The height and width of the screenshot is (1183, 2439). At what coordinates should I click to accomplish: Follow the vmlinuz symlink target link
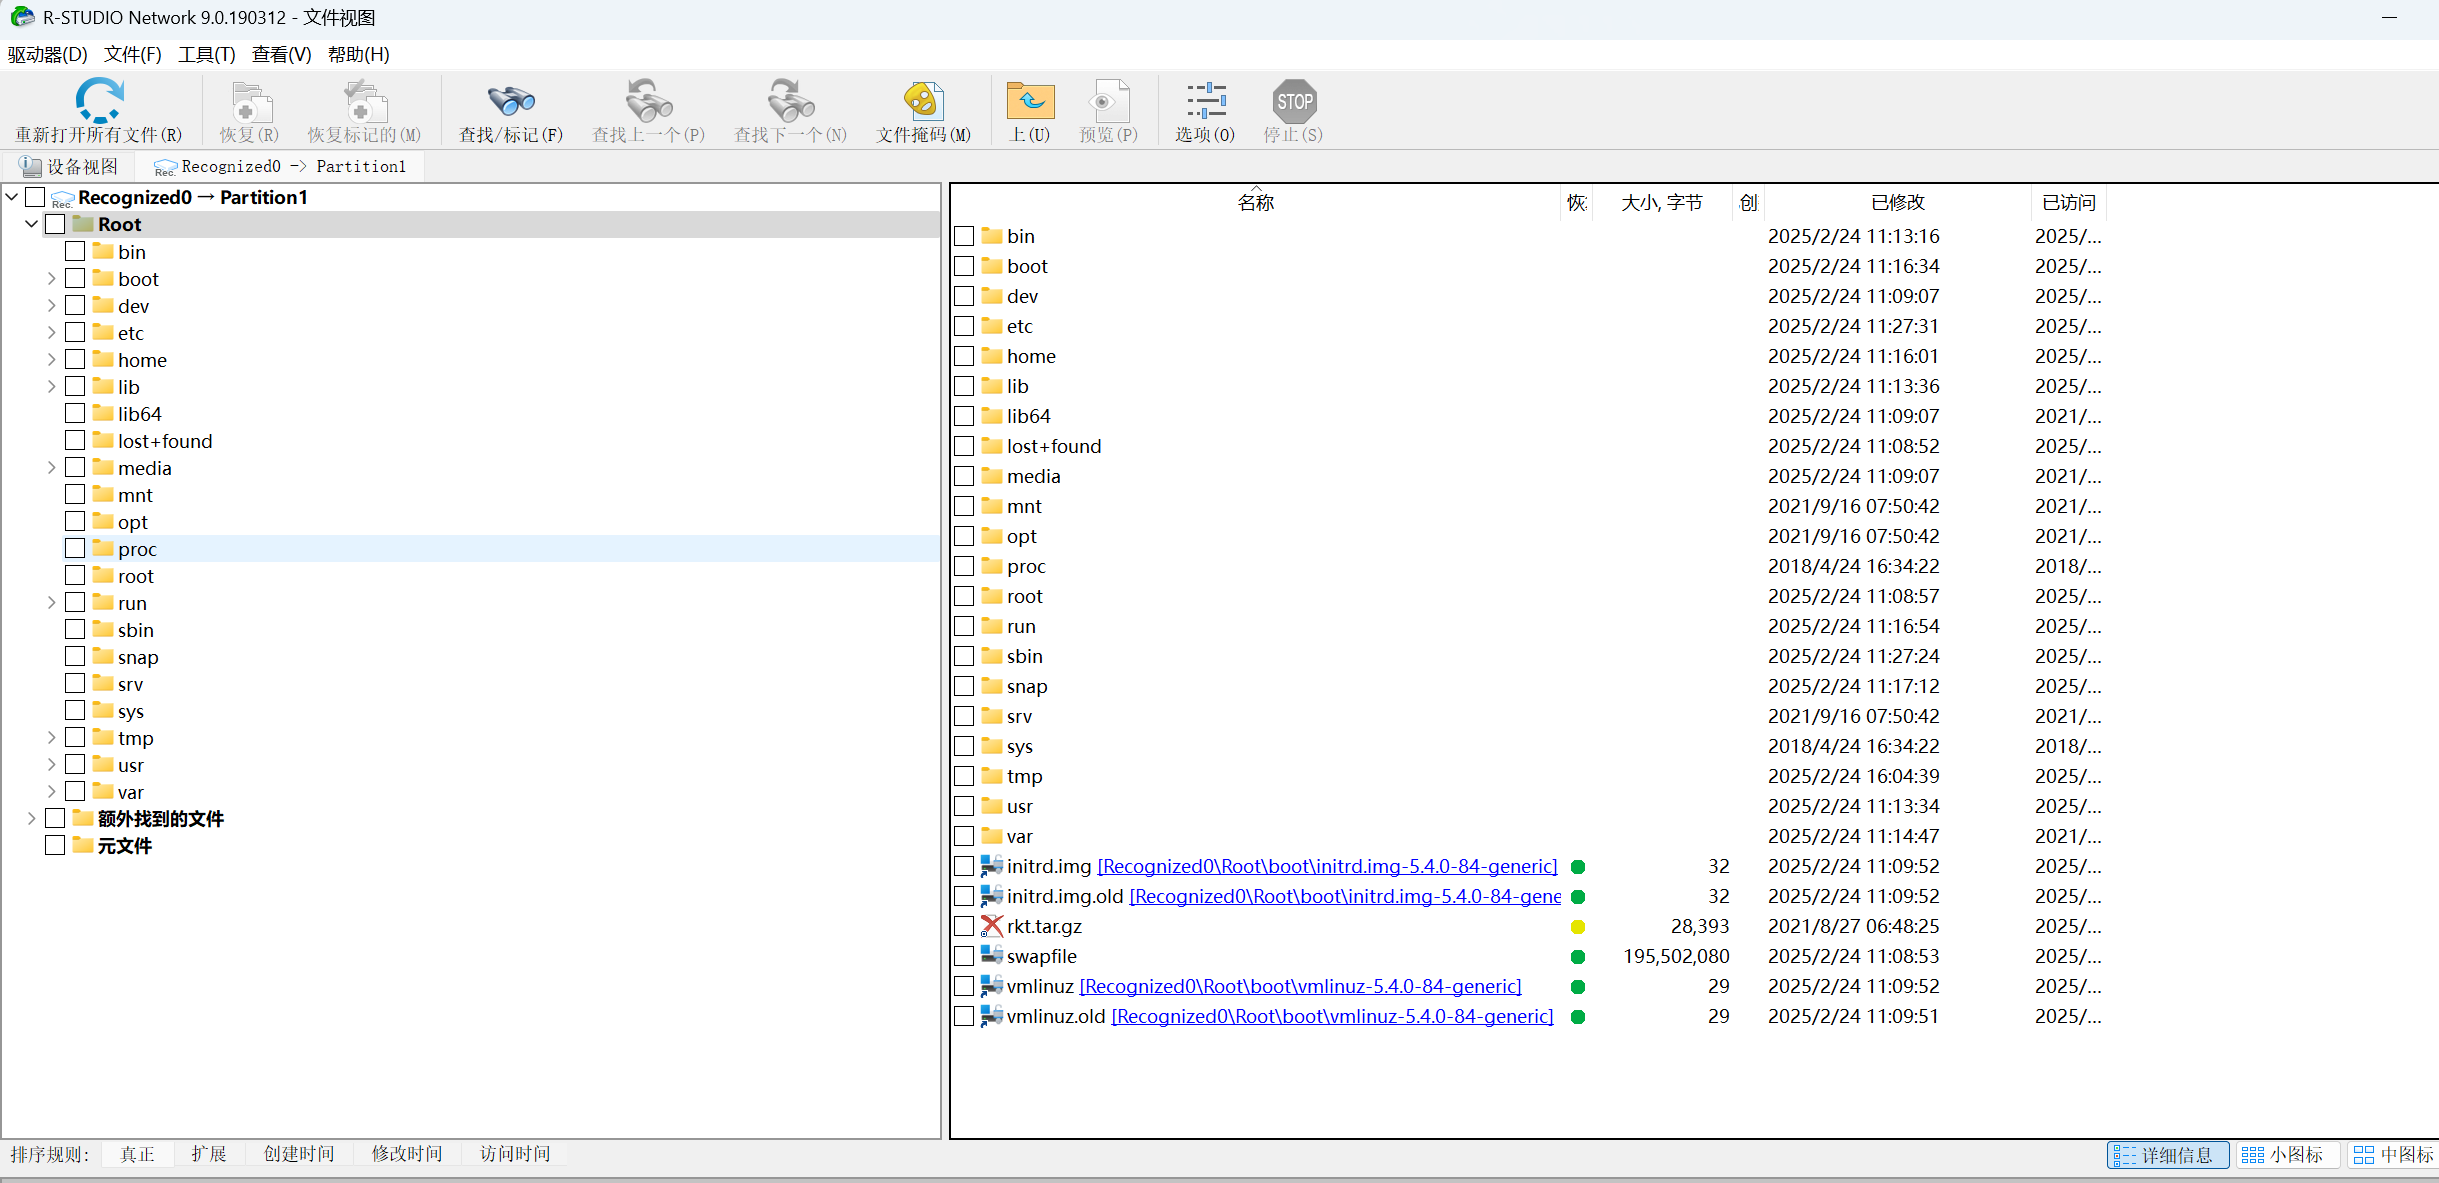pyautogui.click(x=1300, y=987)
